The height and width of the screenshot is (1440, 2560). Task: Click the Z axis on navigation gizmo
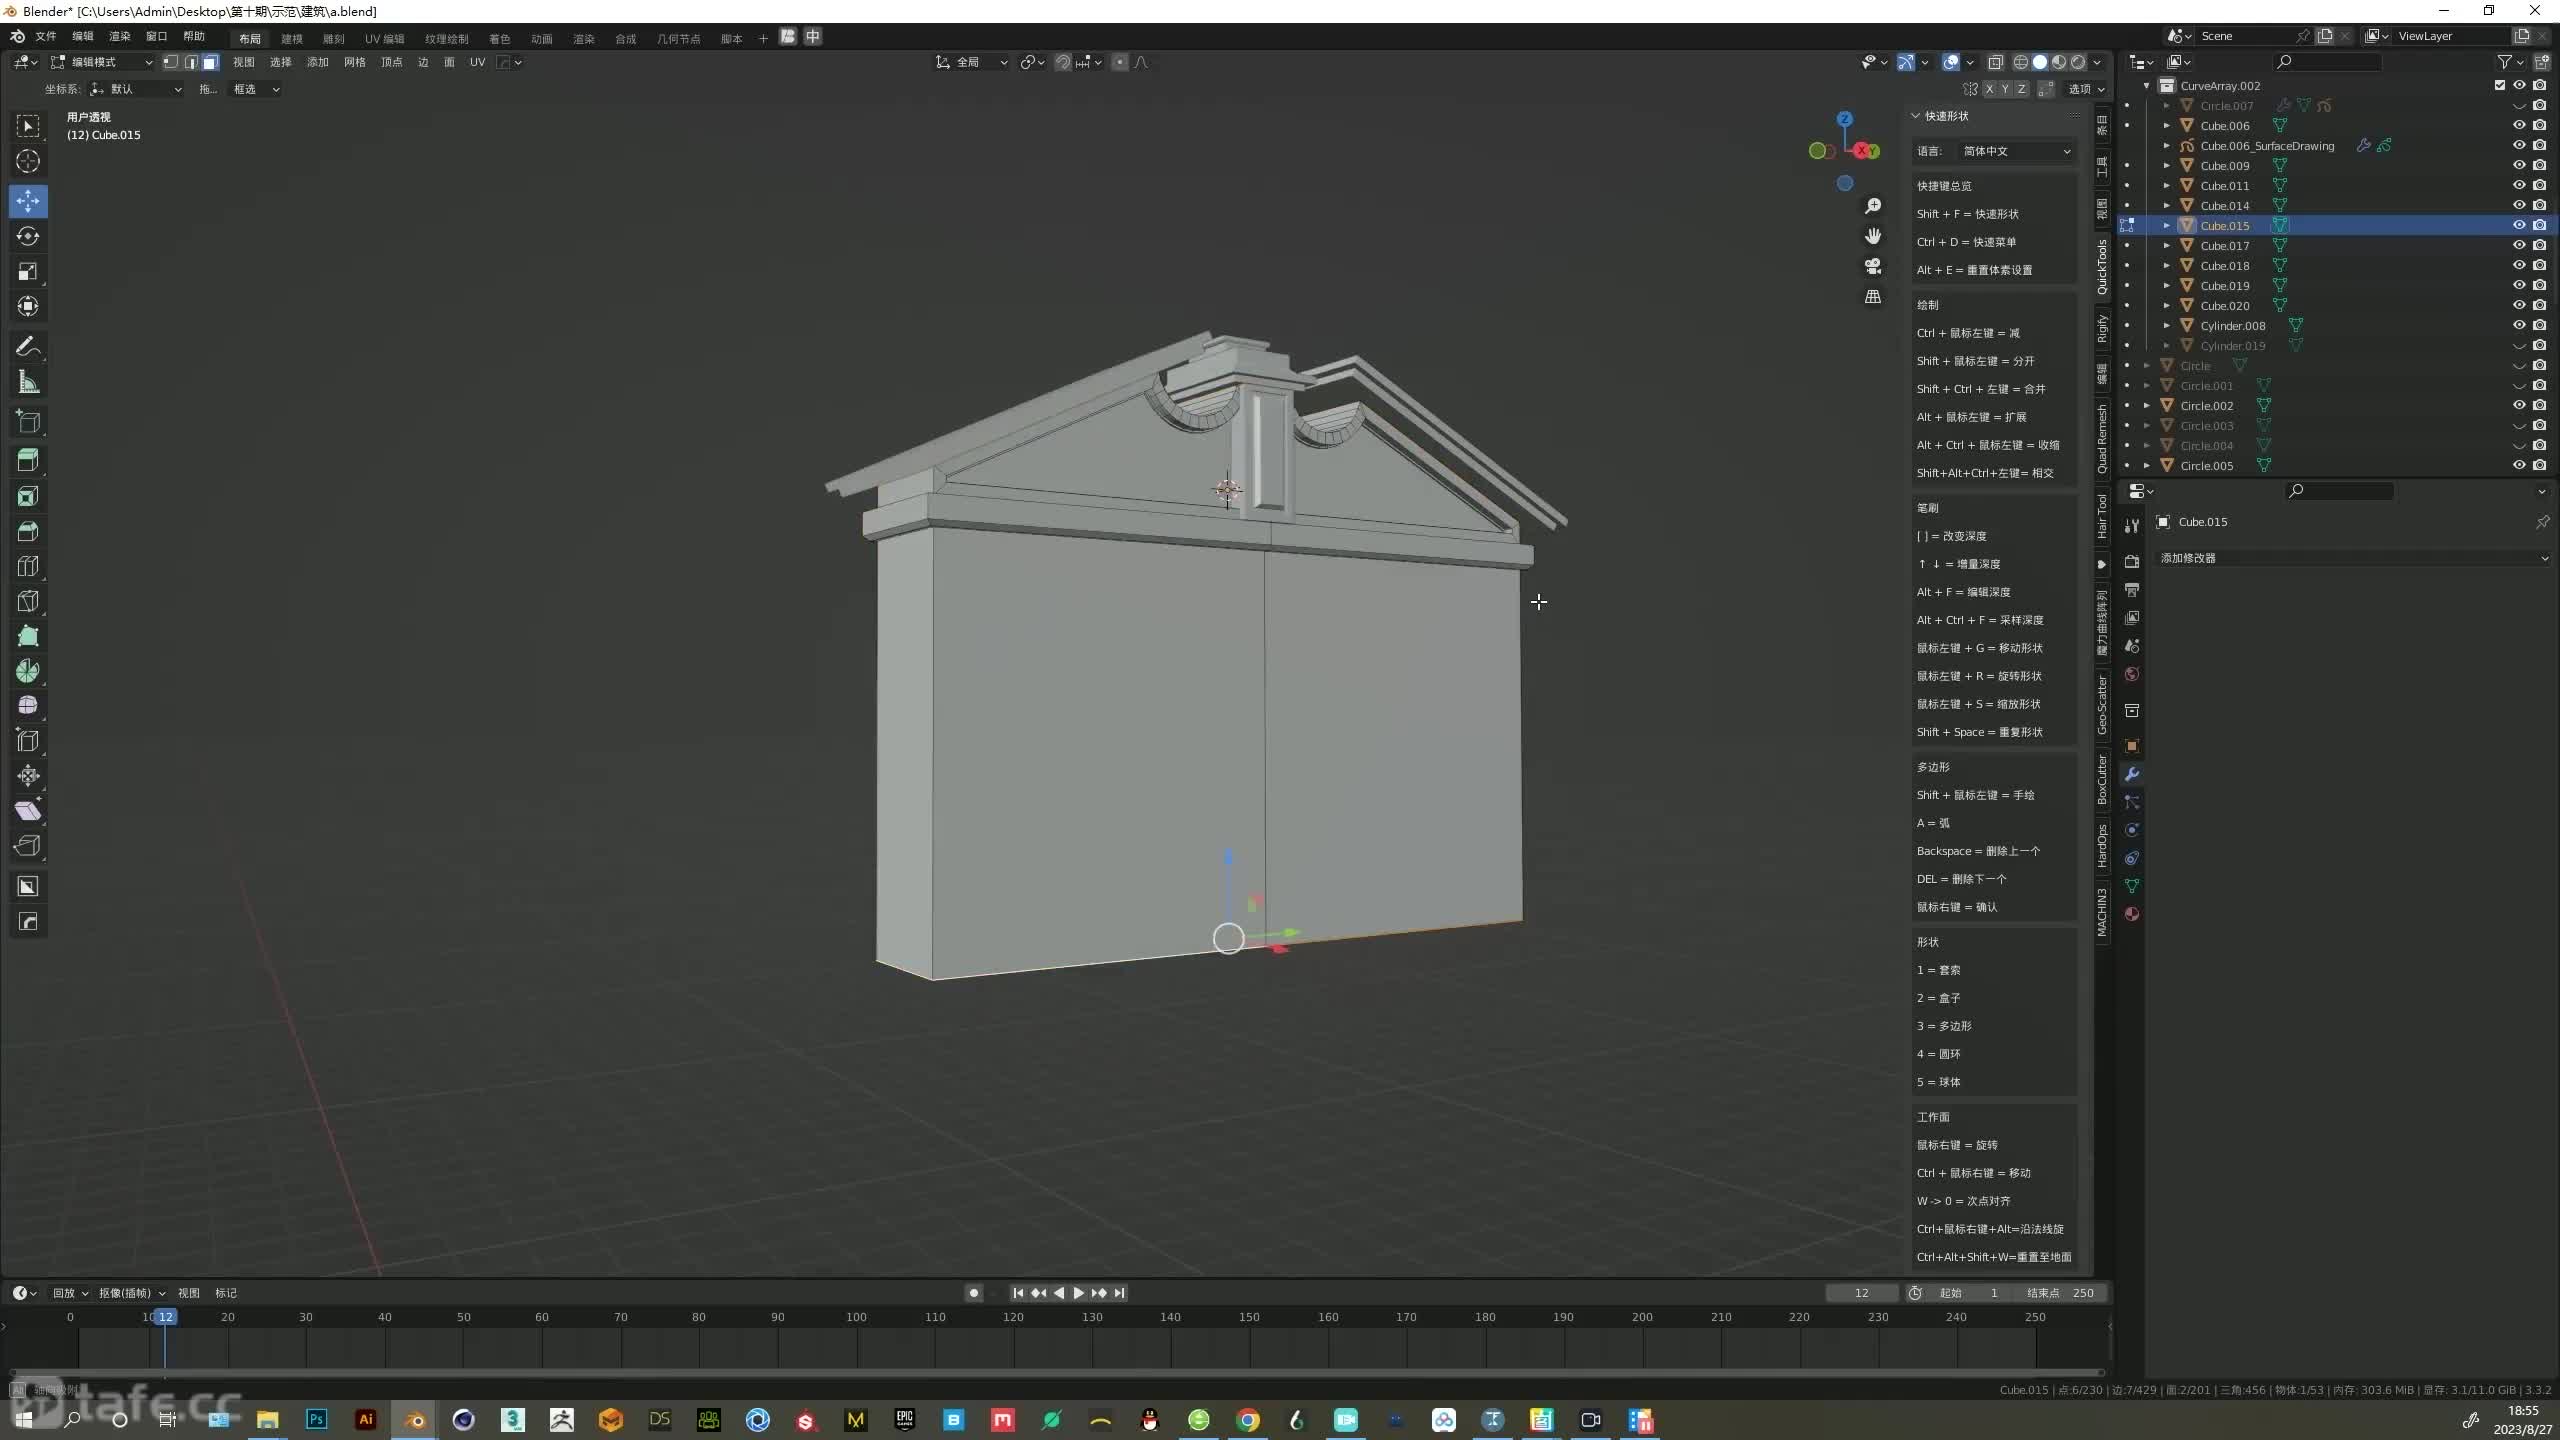click(1845, 119)
